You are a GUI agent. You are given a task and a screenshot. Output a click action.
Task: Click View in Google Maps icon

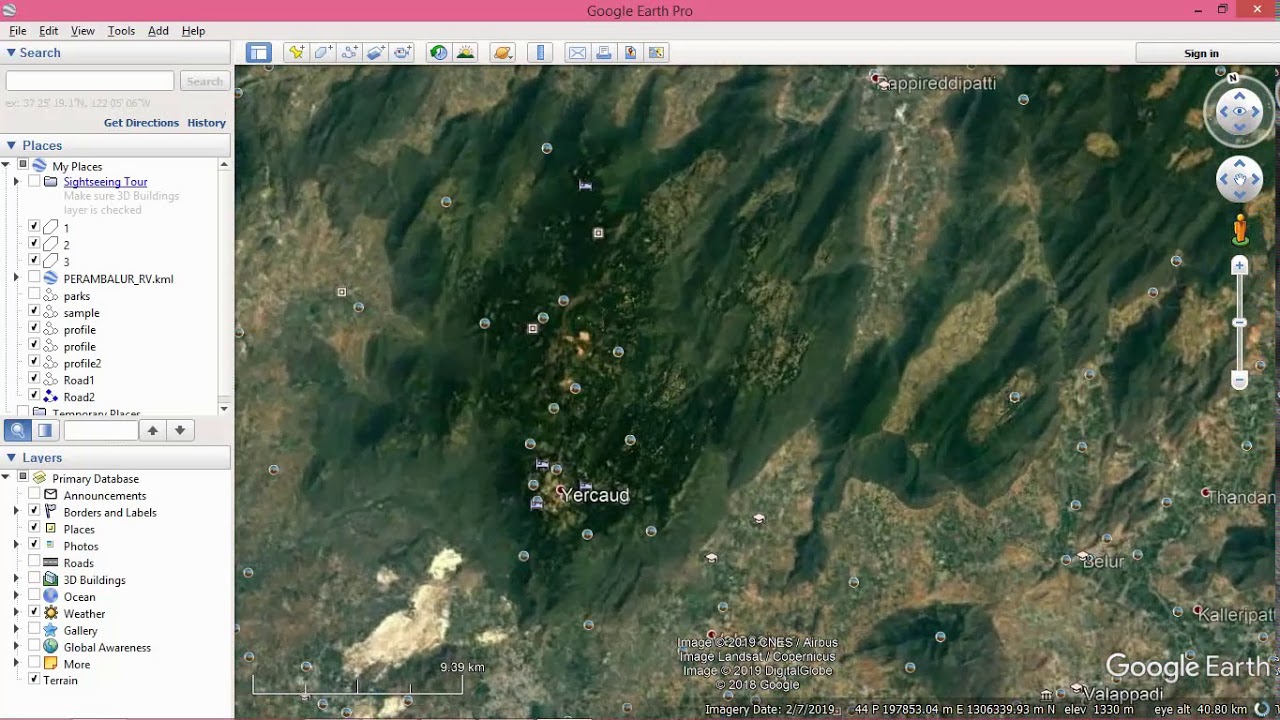click(x=656, y=53)
